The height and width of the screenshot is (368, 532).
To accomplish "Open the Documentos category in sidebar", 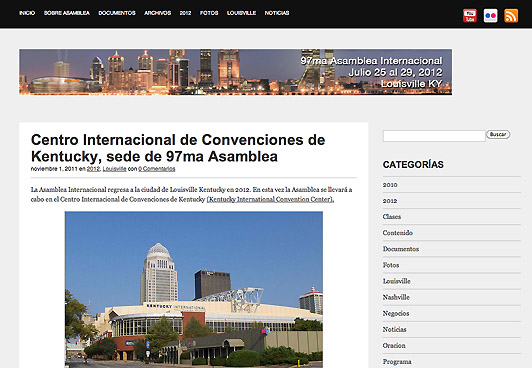I will pyautogui.click(x=401, y=249).
